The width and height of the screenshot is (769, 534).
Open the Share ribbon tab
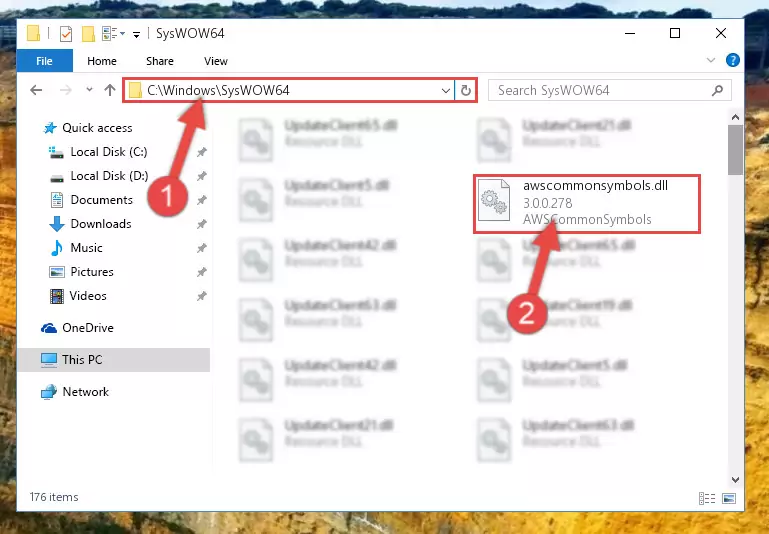(x=159, y=61)
